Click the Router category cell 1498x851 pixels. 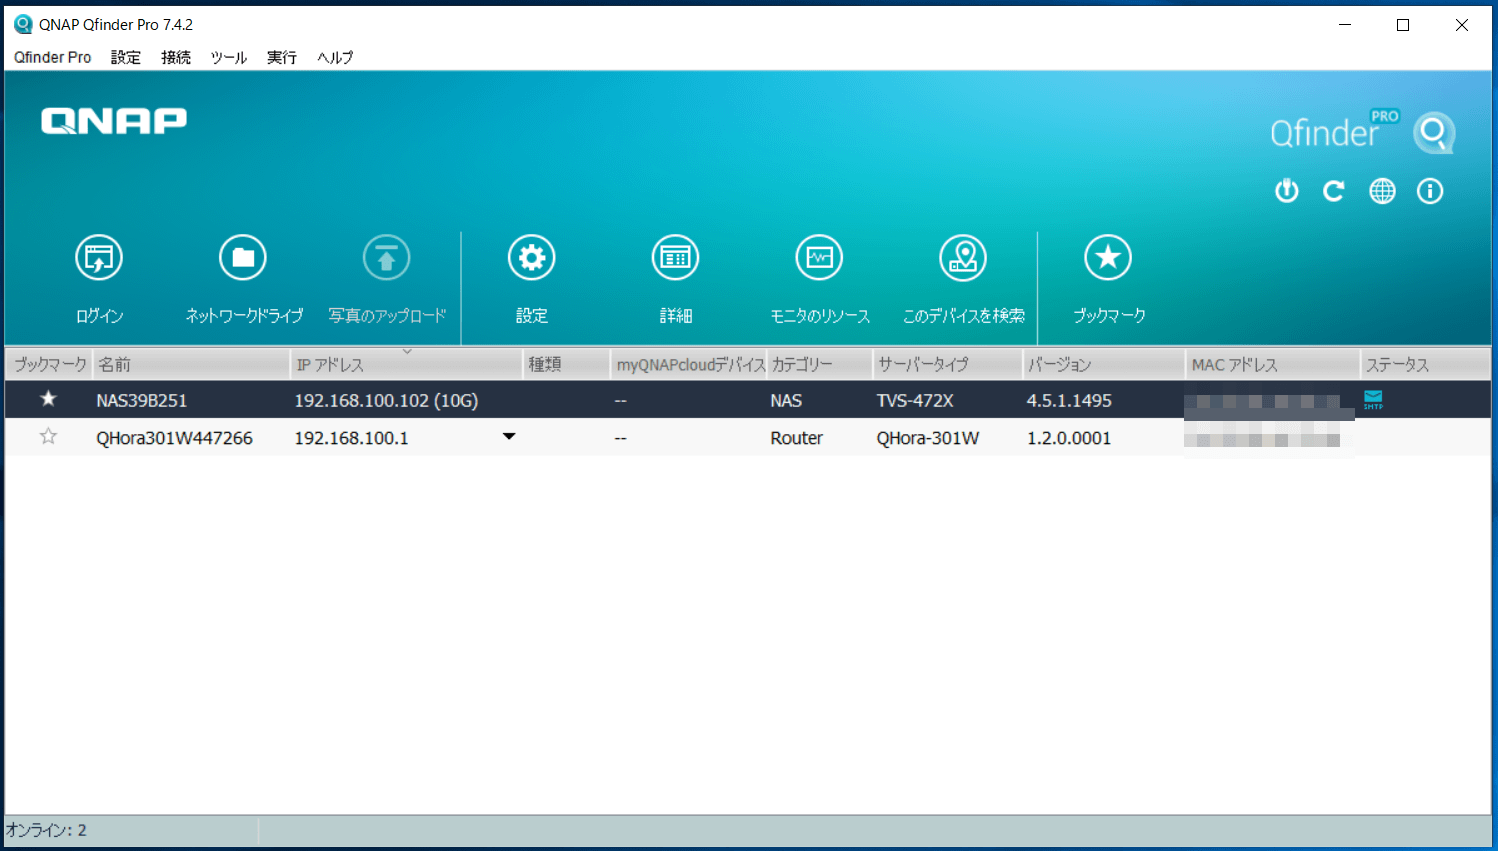point(796,438)
